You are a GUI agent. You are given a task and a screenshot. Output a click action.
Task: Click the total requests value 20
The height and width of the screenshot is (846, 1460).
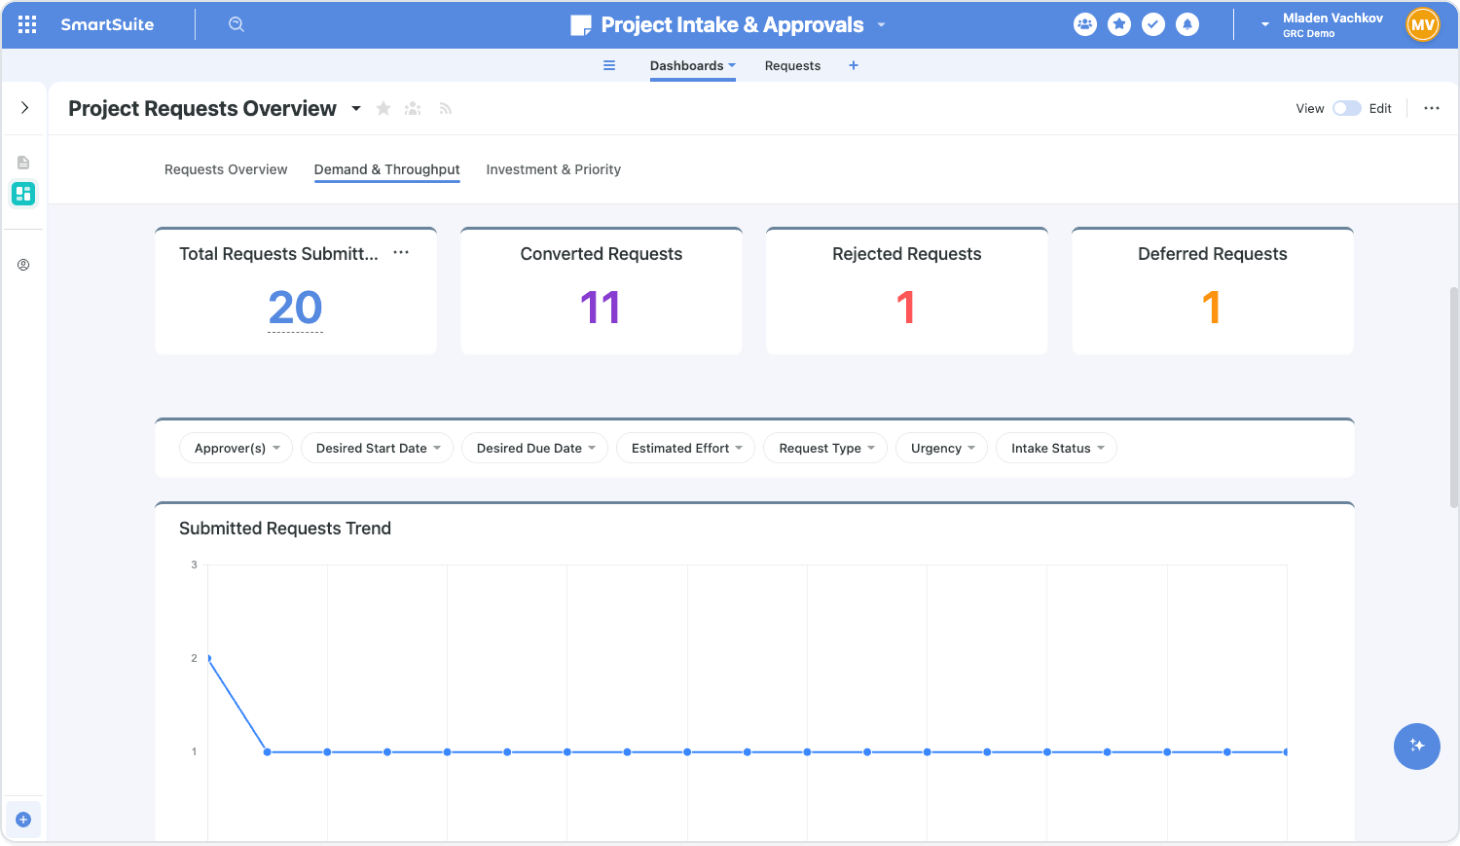point(295,308)
